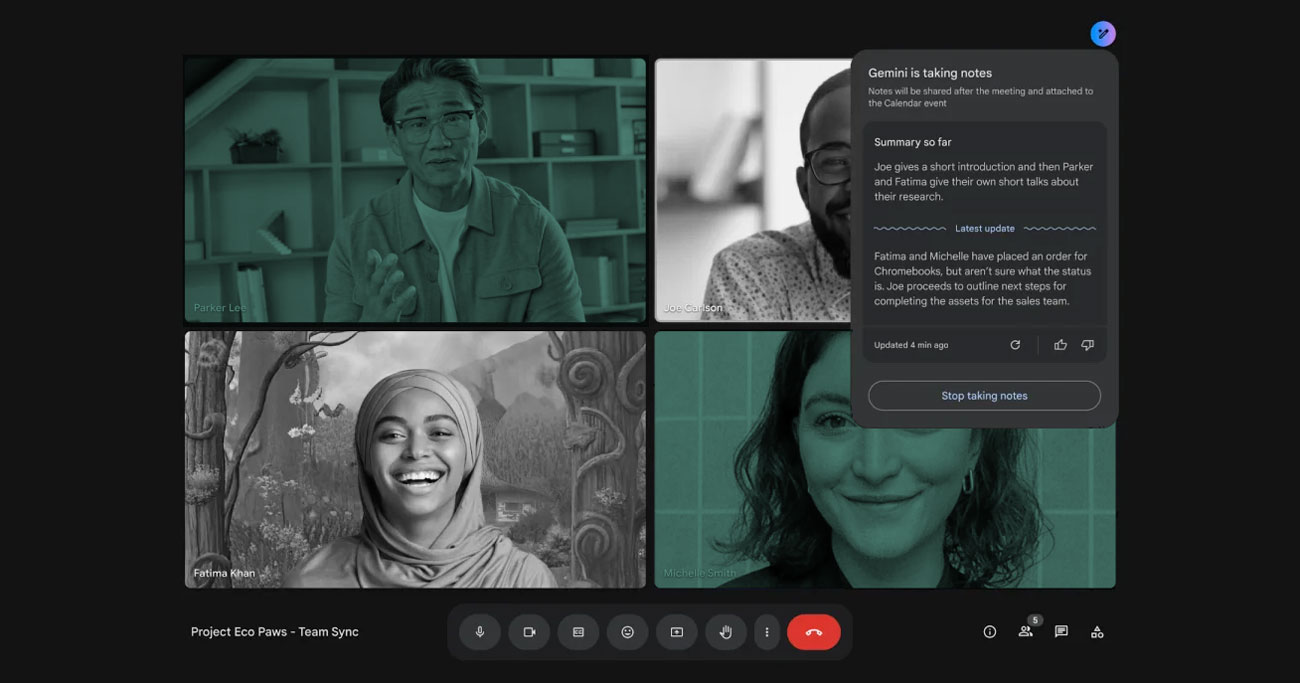Image resolution: width=1300 pixels, height=683 pixels.
Task: Leave the call with red button
Action: [814, 632]
